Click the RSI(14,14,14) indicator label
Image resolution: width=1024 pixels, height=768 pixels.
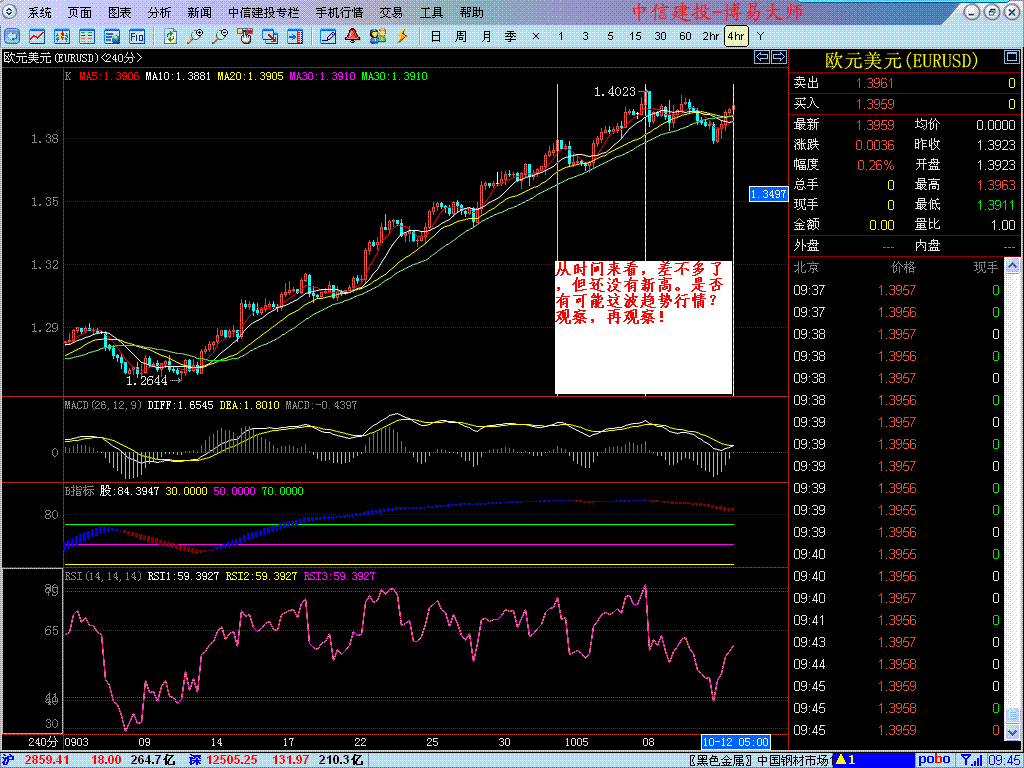103,576
